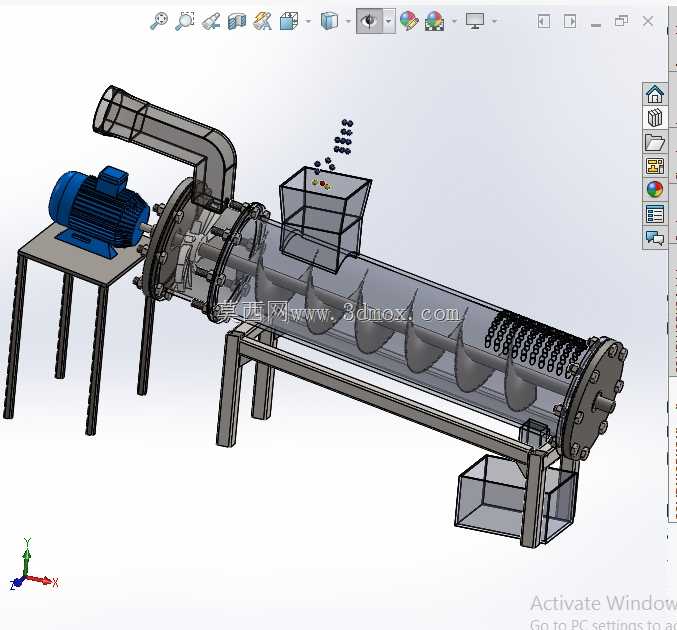Expand the View Settings dropdown arrow
The height and width of the screenshot is (630, 677).
(495, 21)
